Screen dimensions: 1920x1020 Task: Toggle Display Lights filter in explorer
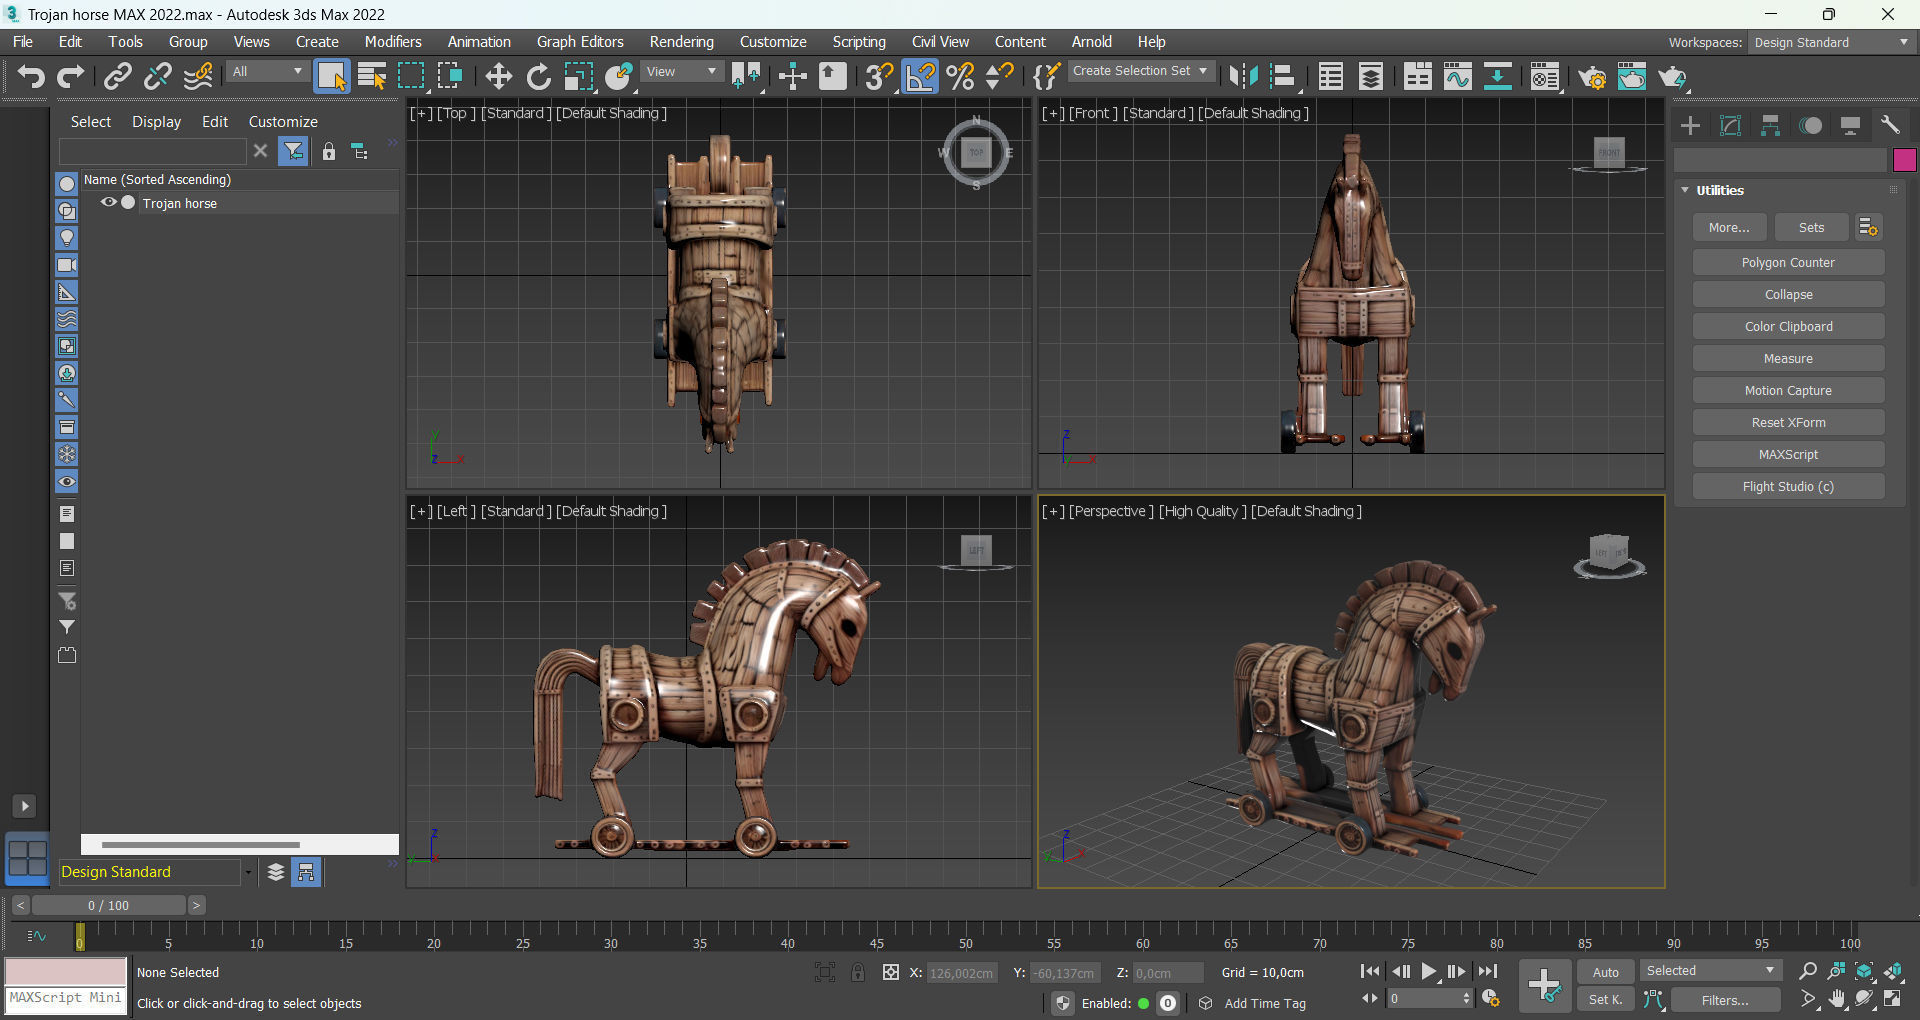67,238
